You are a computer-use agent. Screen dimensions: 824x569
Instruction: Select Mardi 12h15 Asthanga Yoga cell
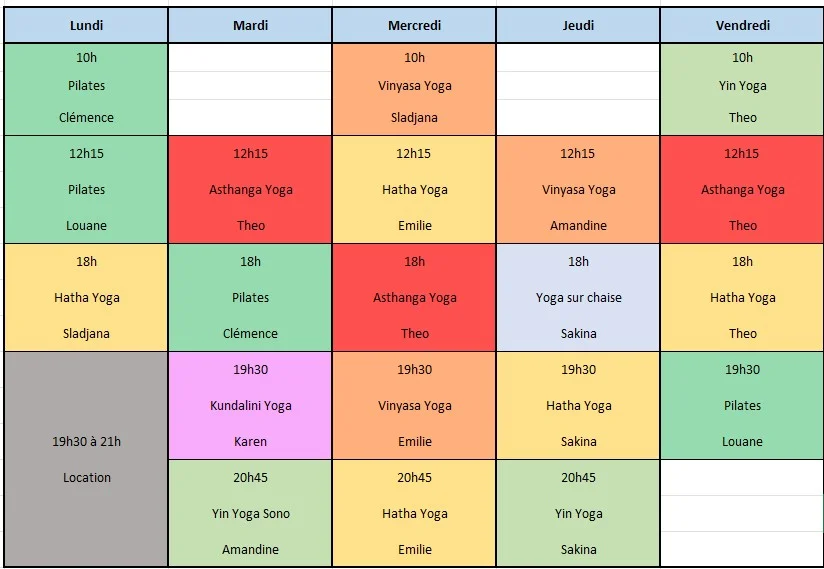[x=250, y=189]
